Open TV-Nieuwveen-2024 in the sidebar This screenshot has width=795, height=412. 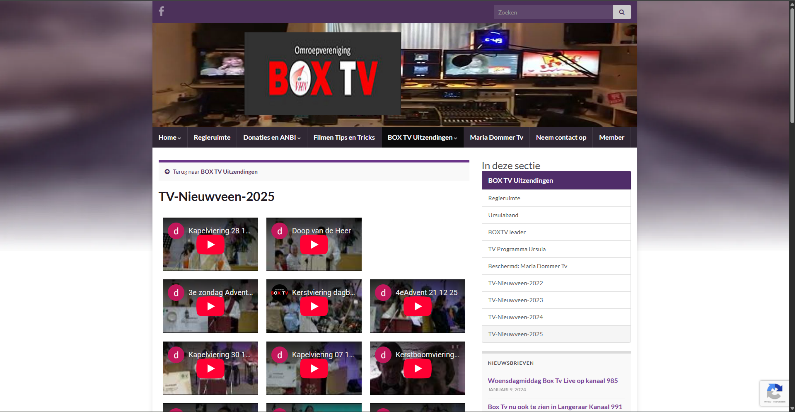tap(515, 316)
